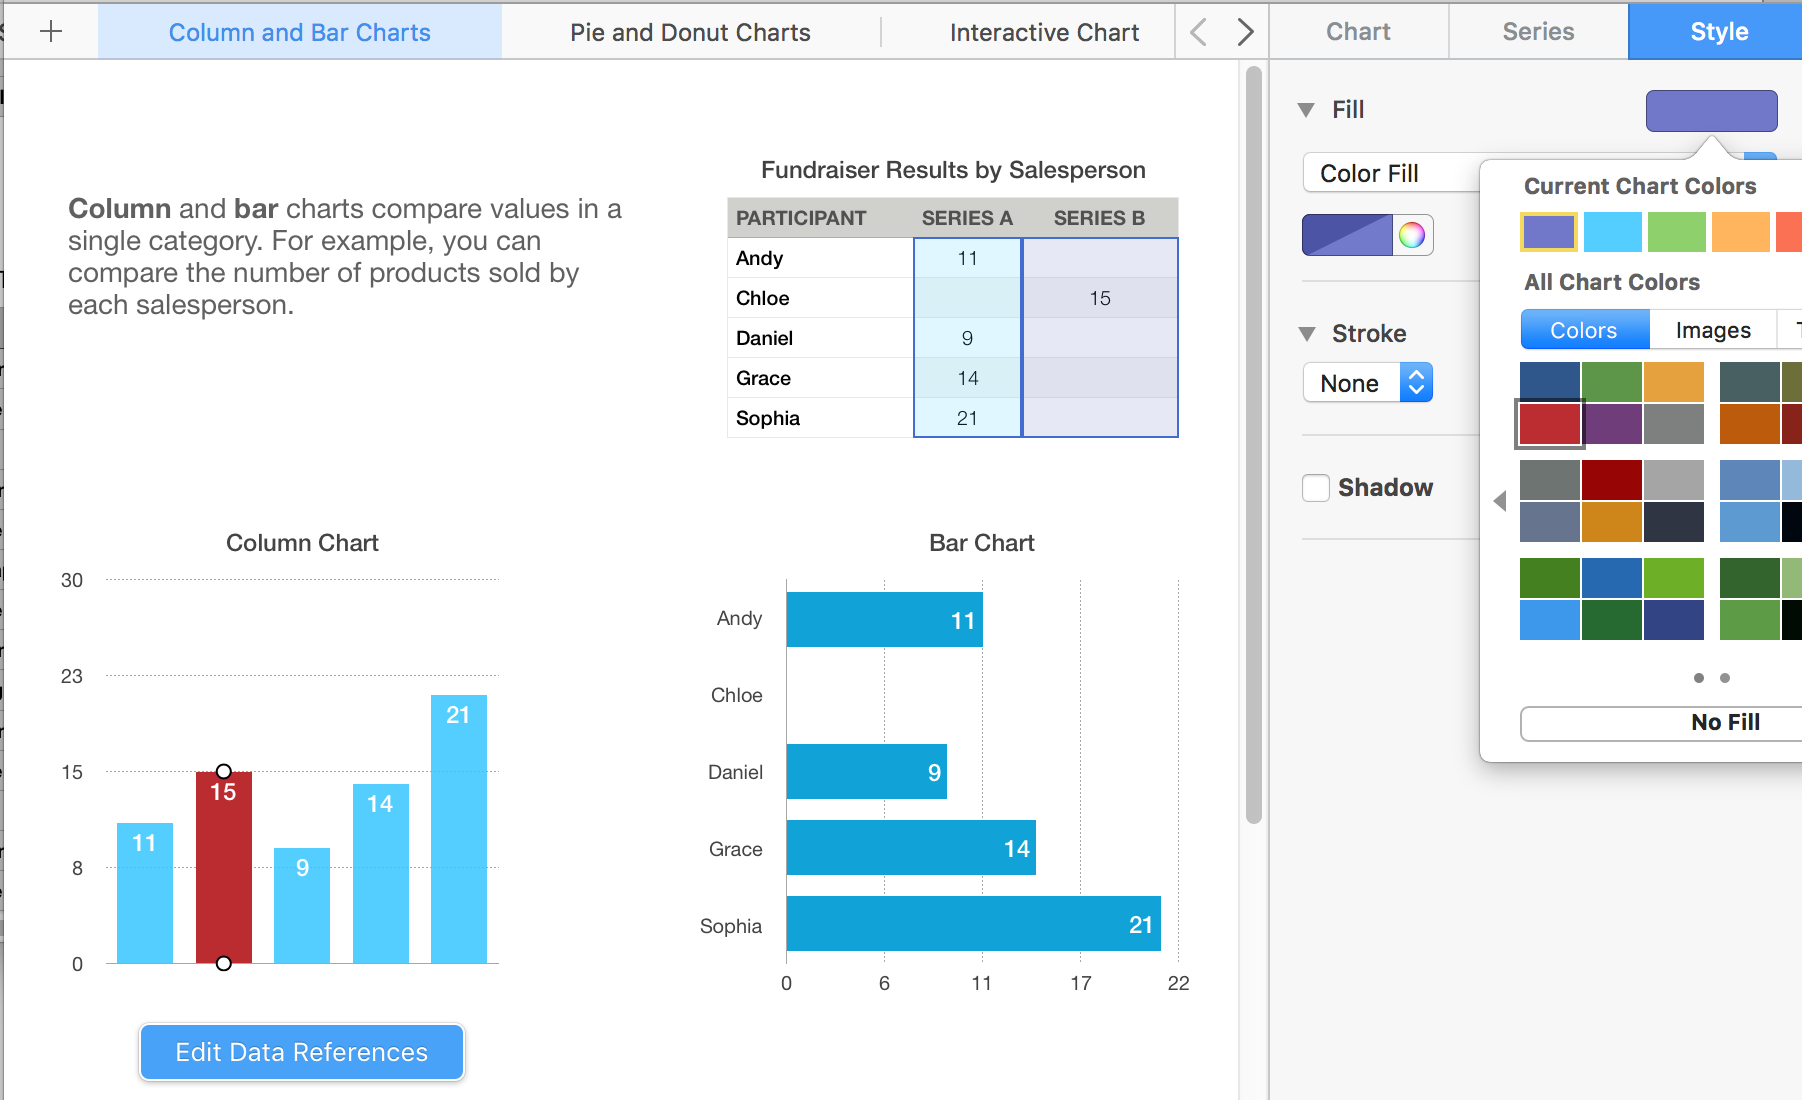Select the column labeled 21 in Column Chart
This screenshot has height=1100, width=1802.
(x=459, y=829)
